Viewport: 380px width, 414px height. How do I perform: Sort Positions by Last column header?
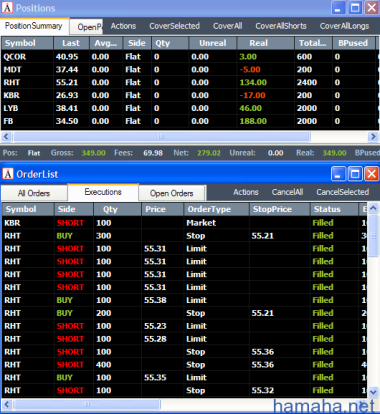click(x=71, y=43)
